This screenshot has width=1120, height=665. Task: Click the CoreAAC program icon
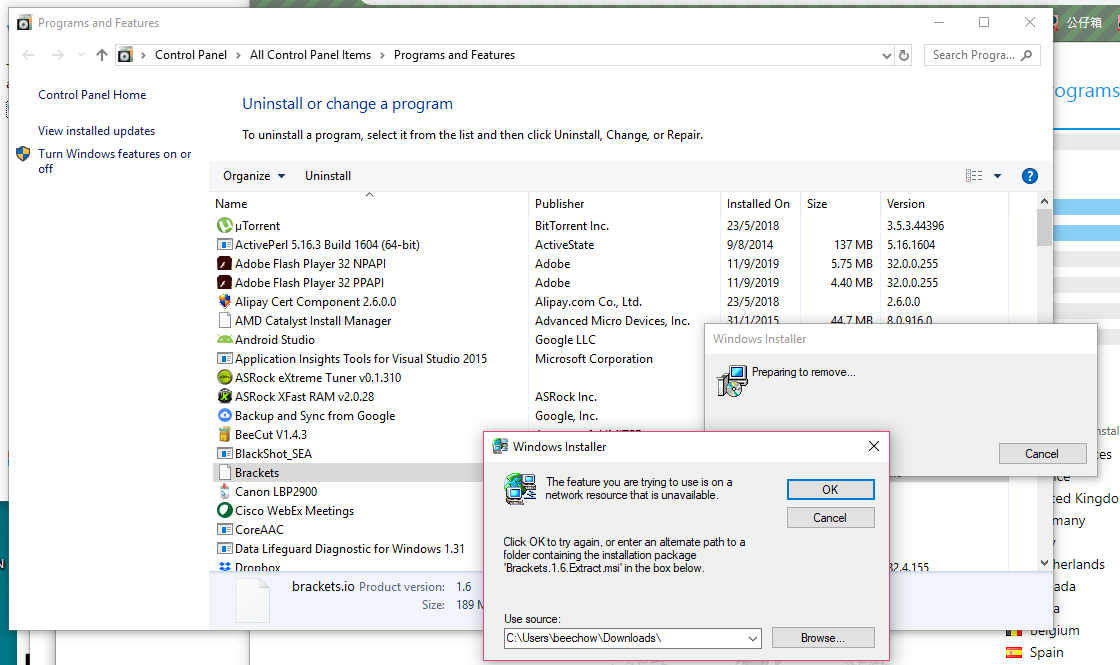click(x=224, y=530)
